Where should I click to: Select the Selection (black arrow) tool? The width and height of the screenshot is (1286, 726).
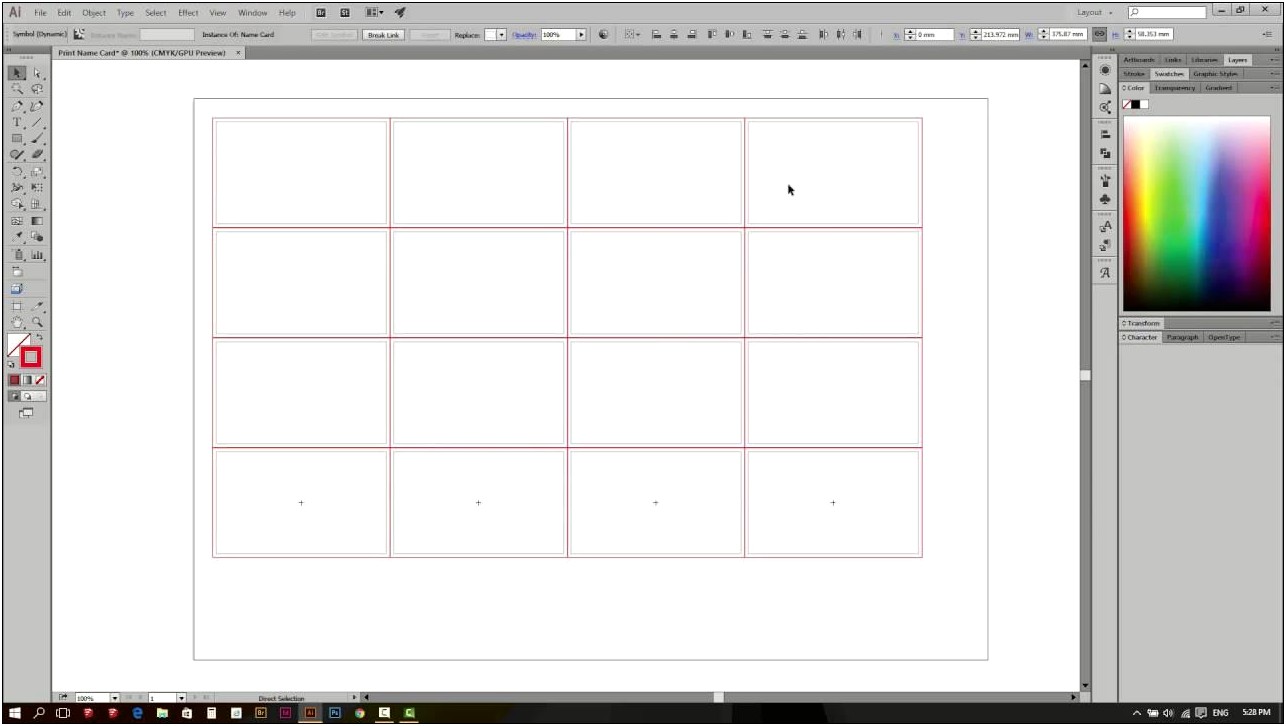point(17,73)
